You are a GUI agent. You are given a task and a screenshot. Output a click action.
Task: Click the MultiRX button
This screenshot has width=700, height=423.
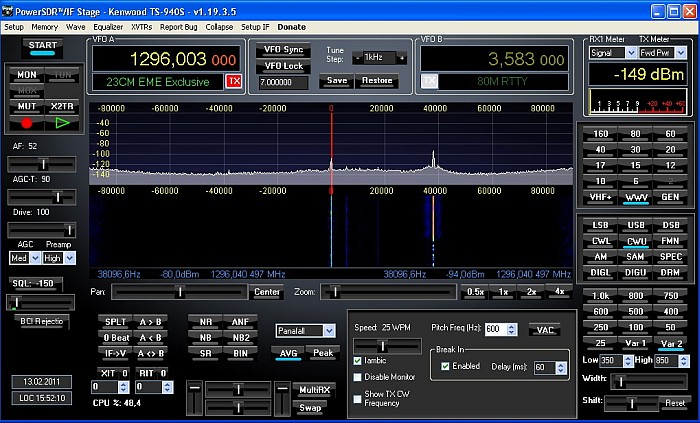tap(314, 390)
